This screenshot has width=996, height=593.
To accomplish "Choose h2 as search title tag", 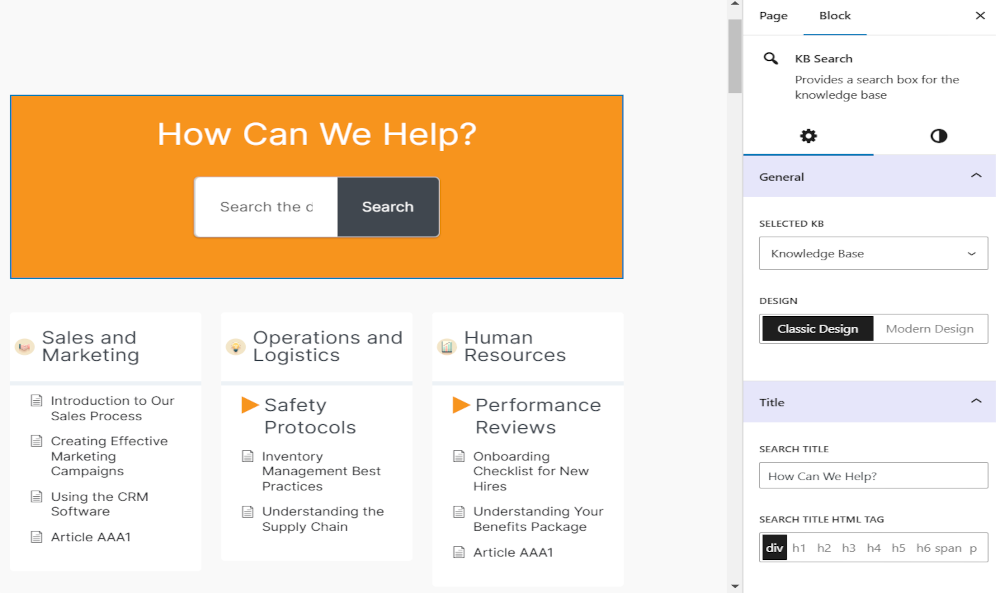I will click(x=824, y=548).
